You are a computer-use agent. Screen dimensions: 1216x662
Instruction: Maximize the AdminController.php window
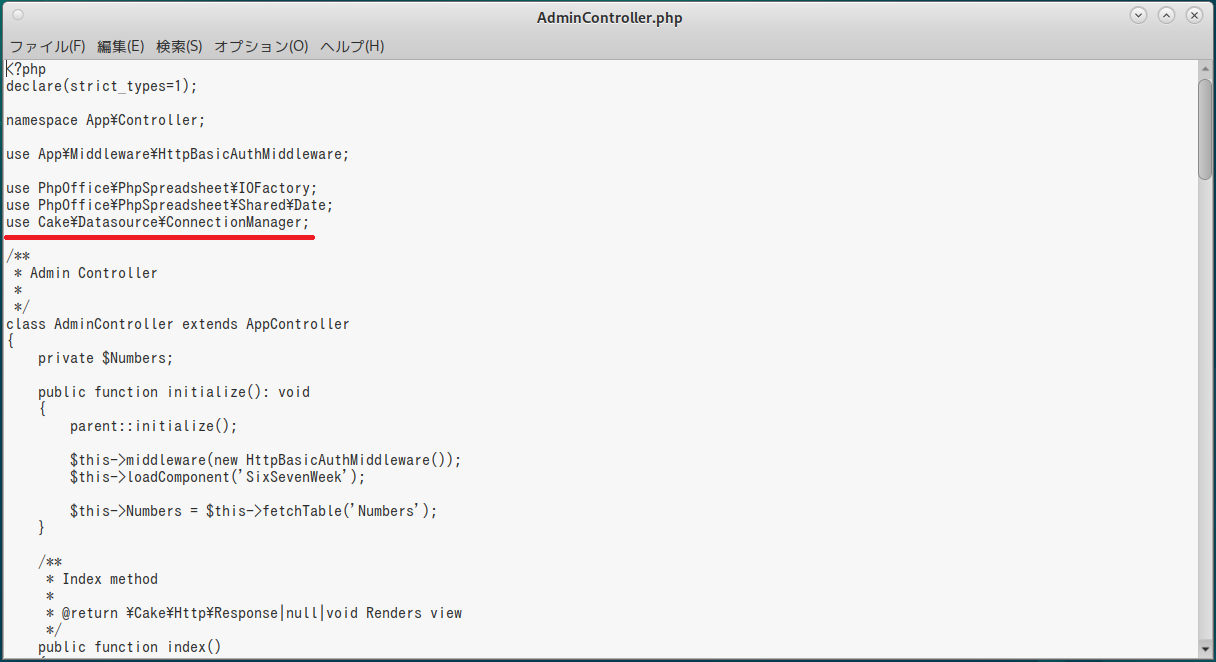[1166, 16]
